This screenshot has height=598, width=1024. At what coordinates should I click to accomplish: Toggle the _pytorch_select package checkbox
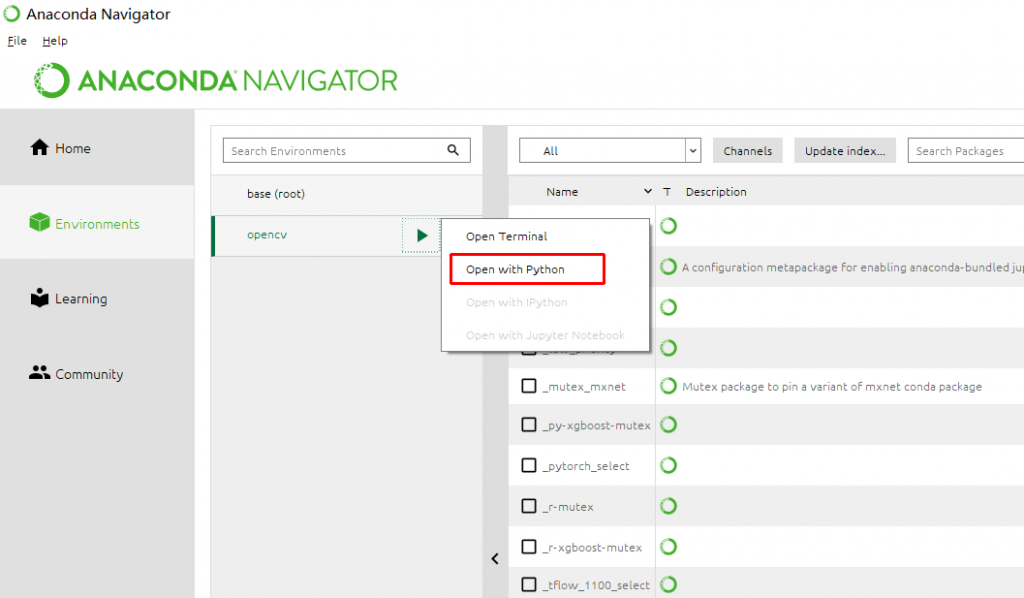point(529,466)
